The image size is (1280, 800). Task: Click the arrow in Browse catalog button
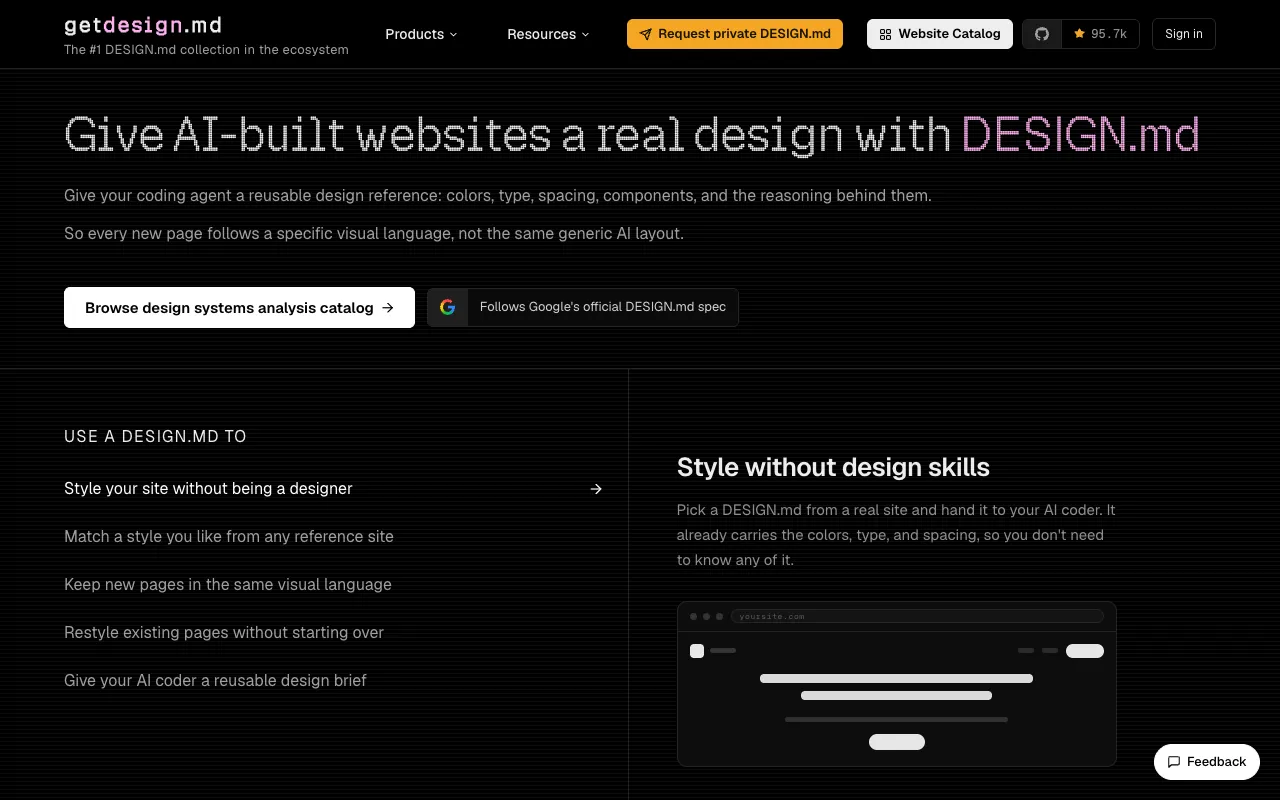click(x=388, y=308)
